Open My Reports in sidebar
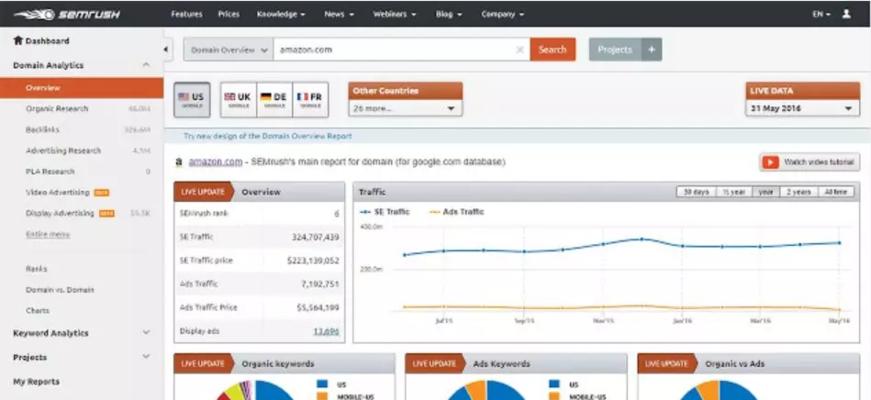 [36, 382]
